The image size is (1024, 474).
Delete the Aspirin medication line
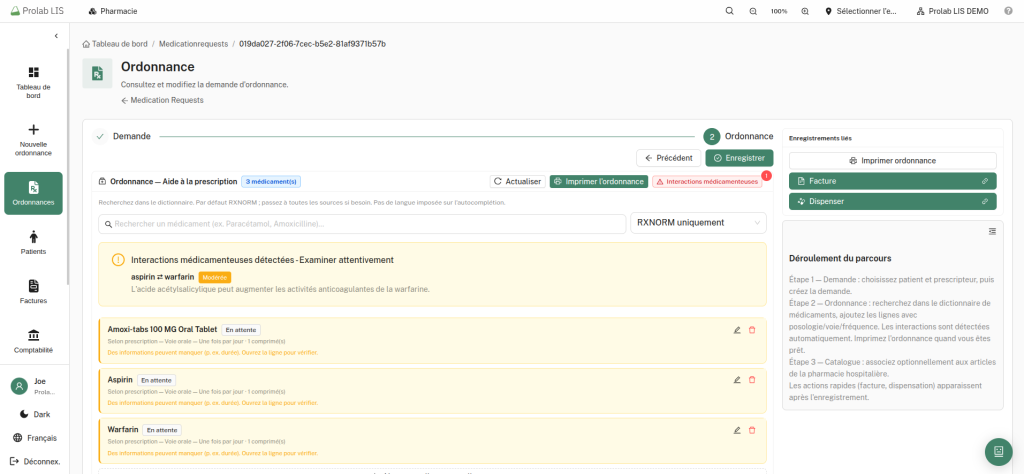point(752,380)
